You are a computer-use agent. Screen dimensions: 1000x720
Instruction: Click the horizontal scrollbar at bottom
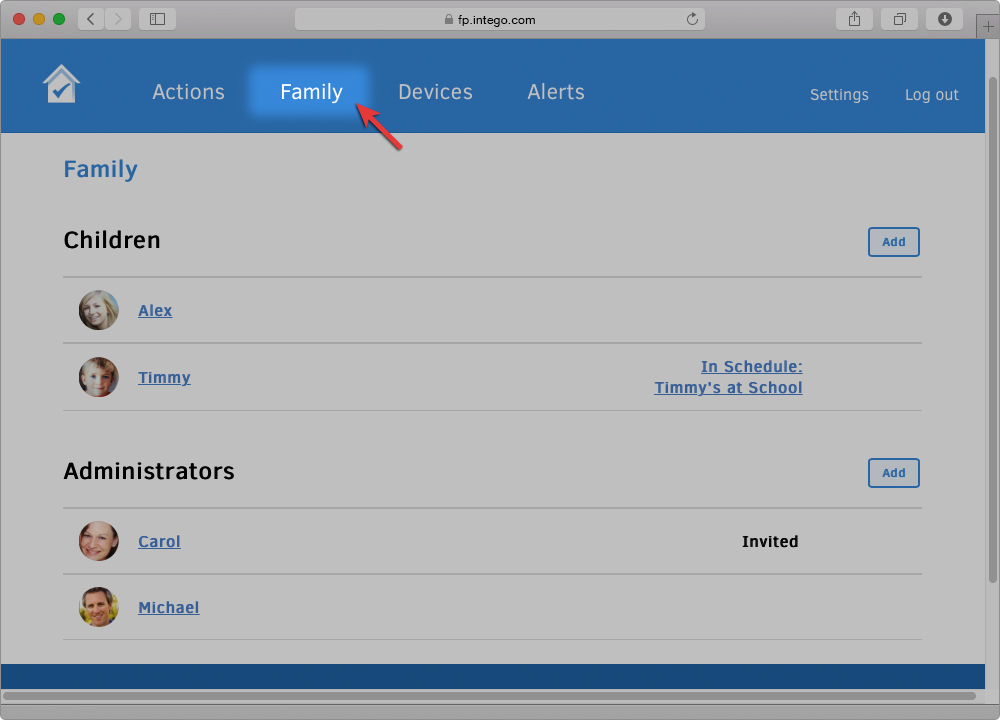click(x=489, y=696)
